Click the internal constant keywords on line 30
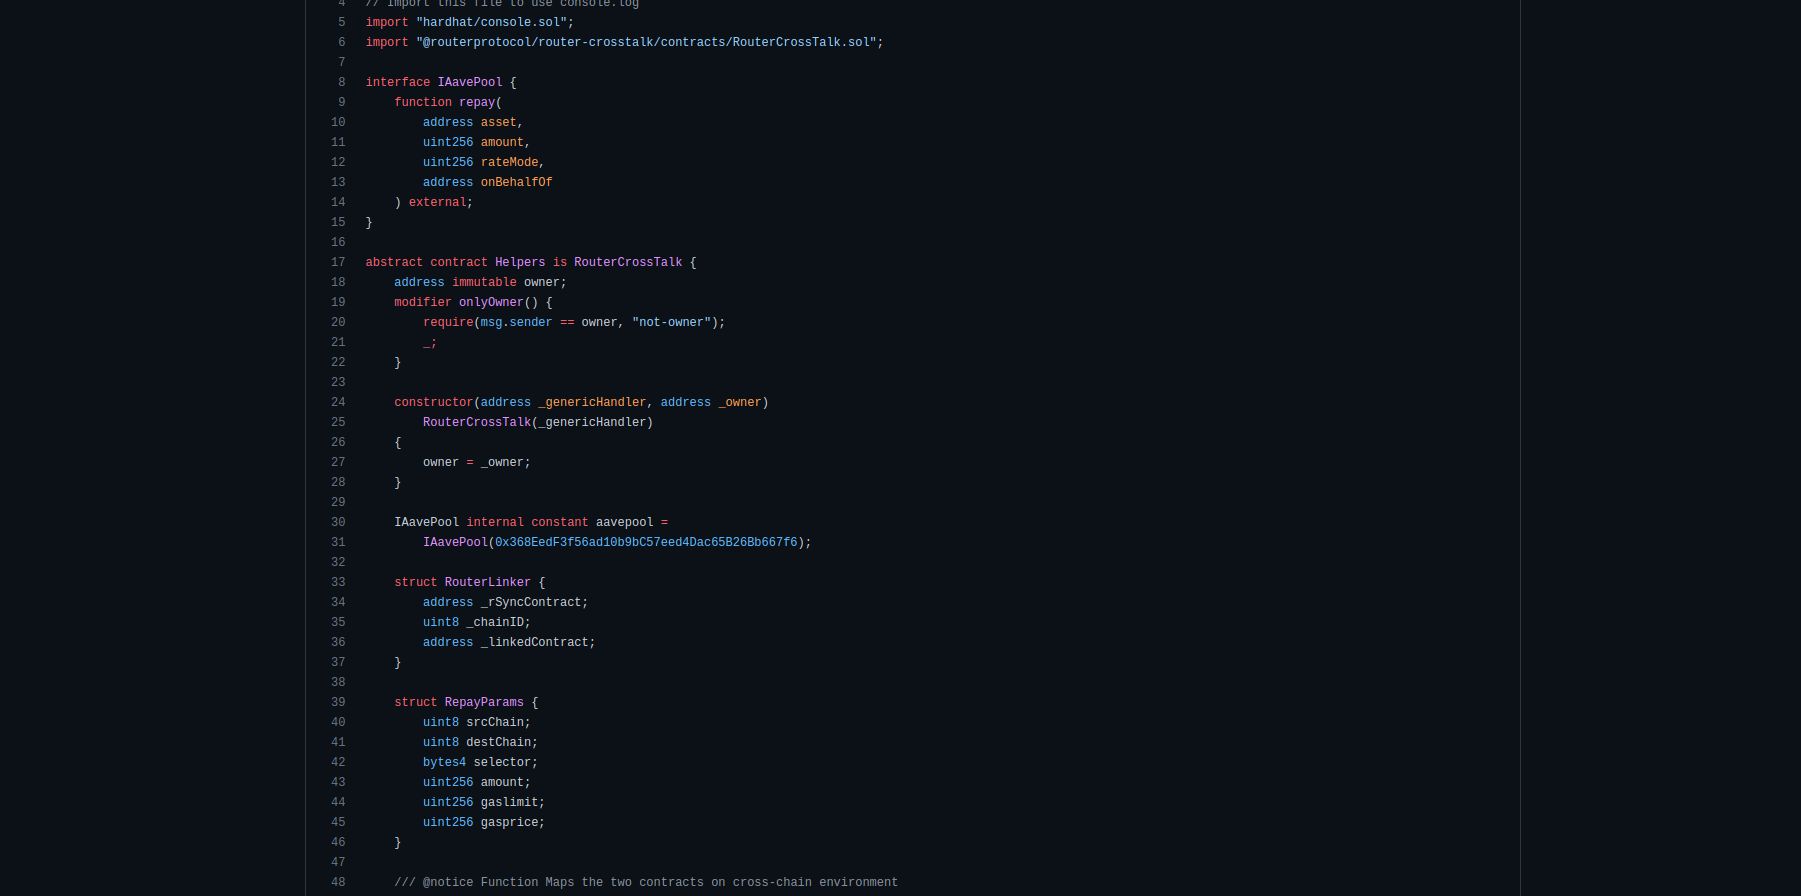This screenshot has height=896, width=1801. click(x=527, y=522)
